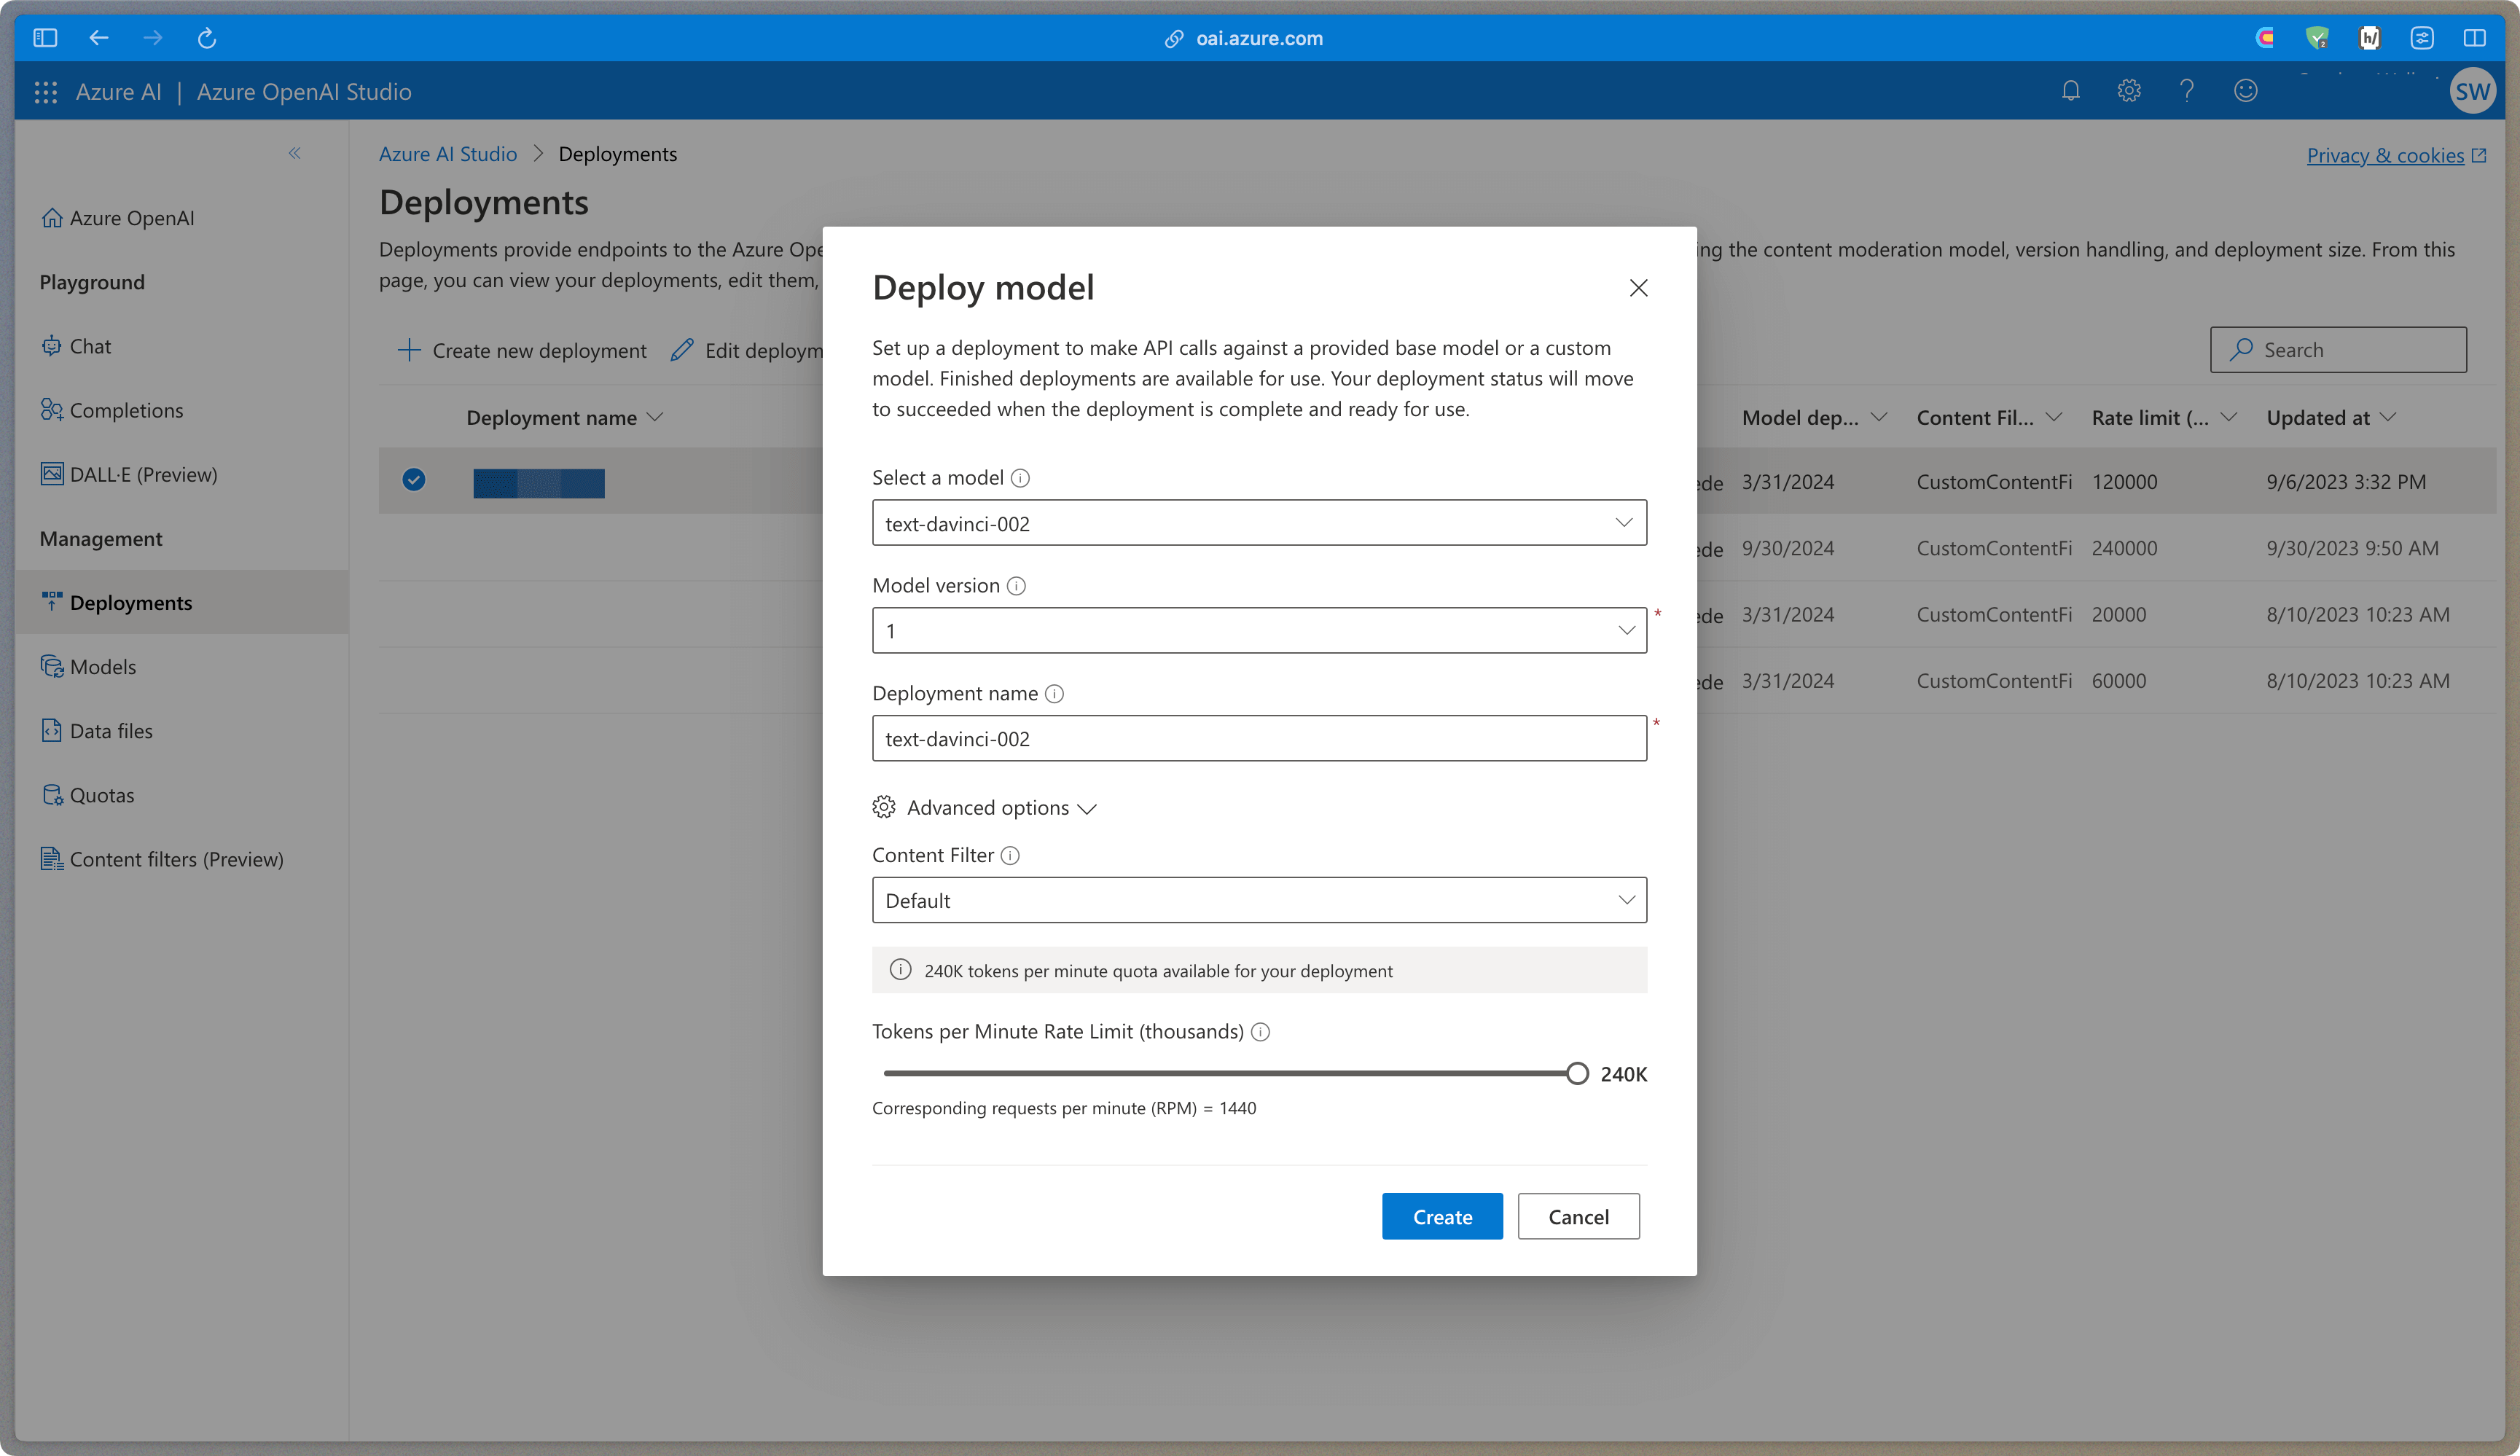Click the tokens per minute slider handle
Viewport: 2520px width, 1456px height.
tap(1576, 1073)
